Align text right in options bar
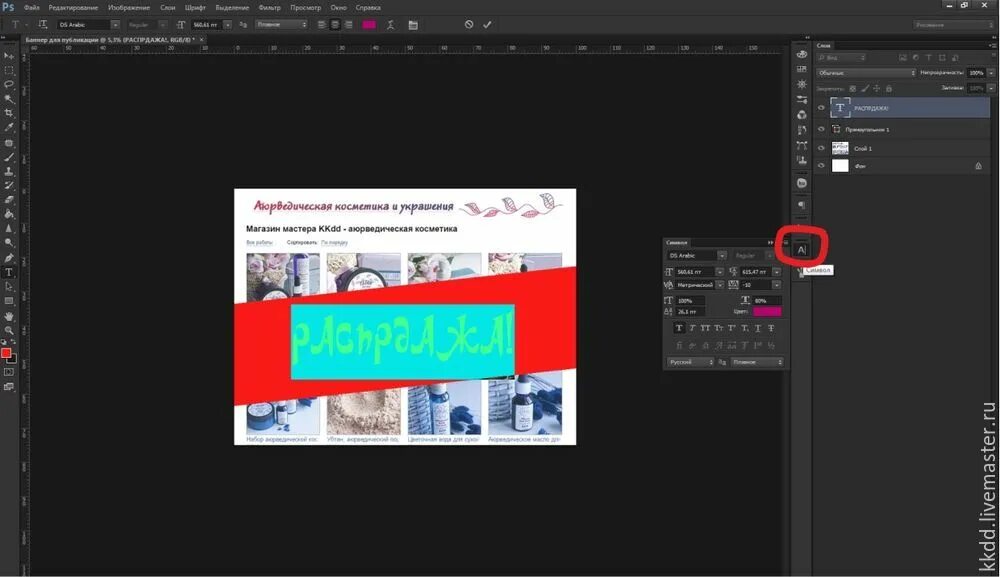Screen dimensions: 1000x577 click(x=349, y=24)
